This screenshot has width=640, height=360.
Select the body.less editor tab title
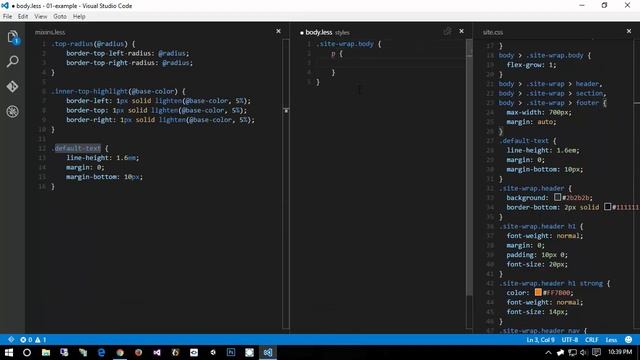click(318, 32)
